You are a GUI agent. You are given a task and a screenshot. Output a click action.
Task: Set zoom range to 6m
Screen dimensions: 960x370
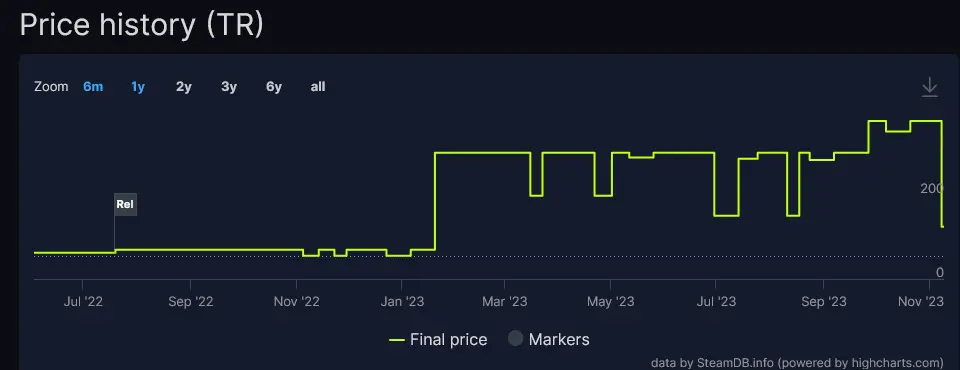93,87
